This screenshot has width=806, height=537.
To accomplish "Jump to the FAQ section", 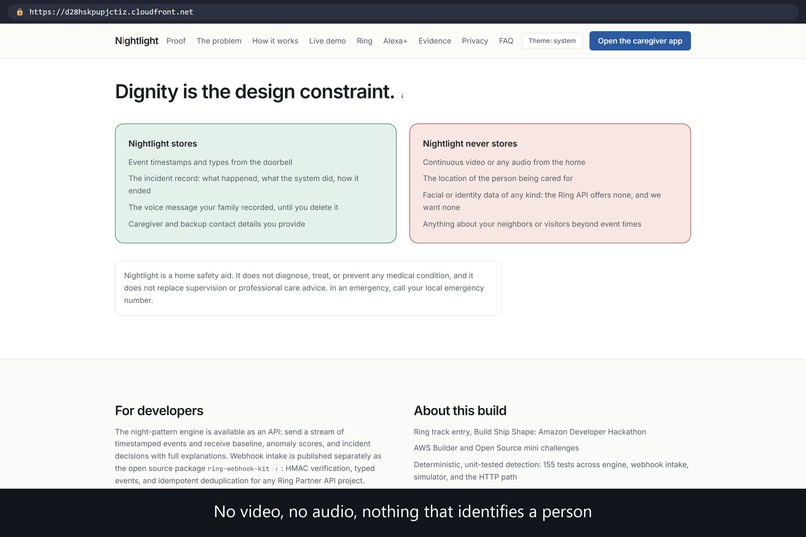I will (x=506, y=41).
